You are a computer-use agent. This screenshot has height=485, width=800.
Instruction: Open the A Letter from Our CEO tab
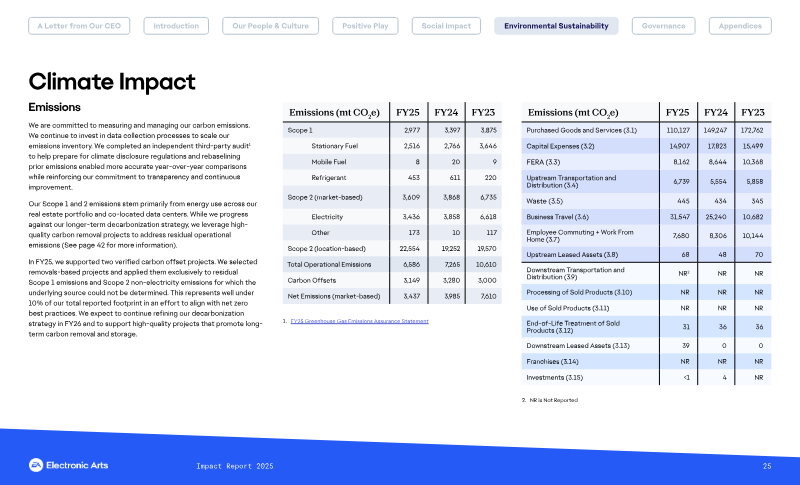click(x=79, y=26)
